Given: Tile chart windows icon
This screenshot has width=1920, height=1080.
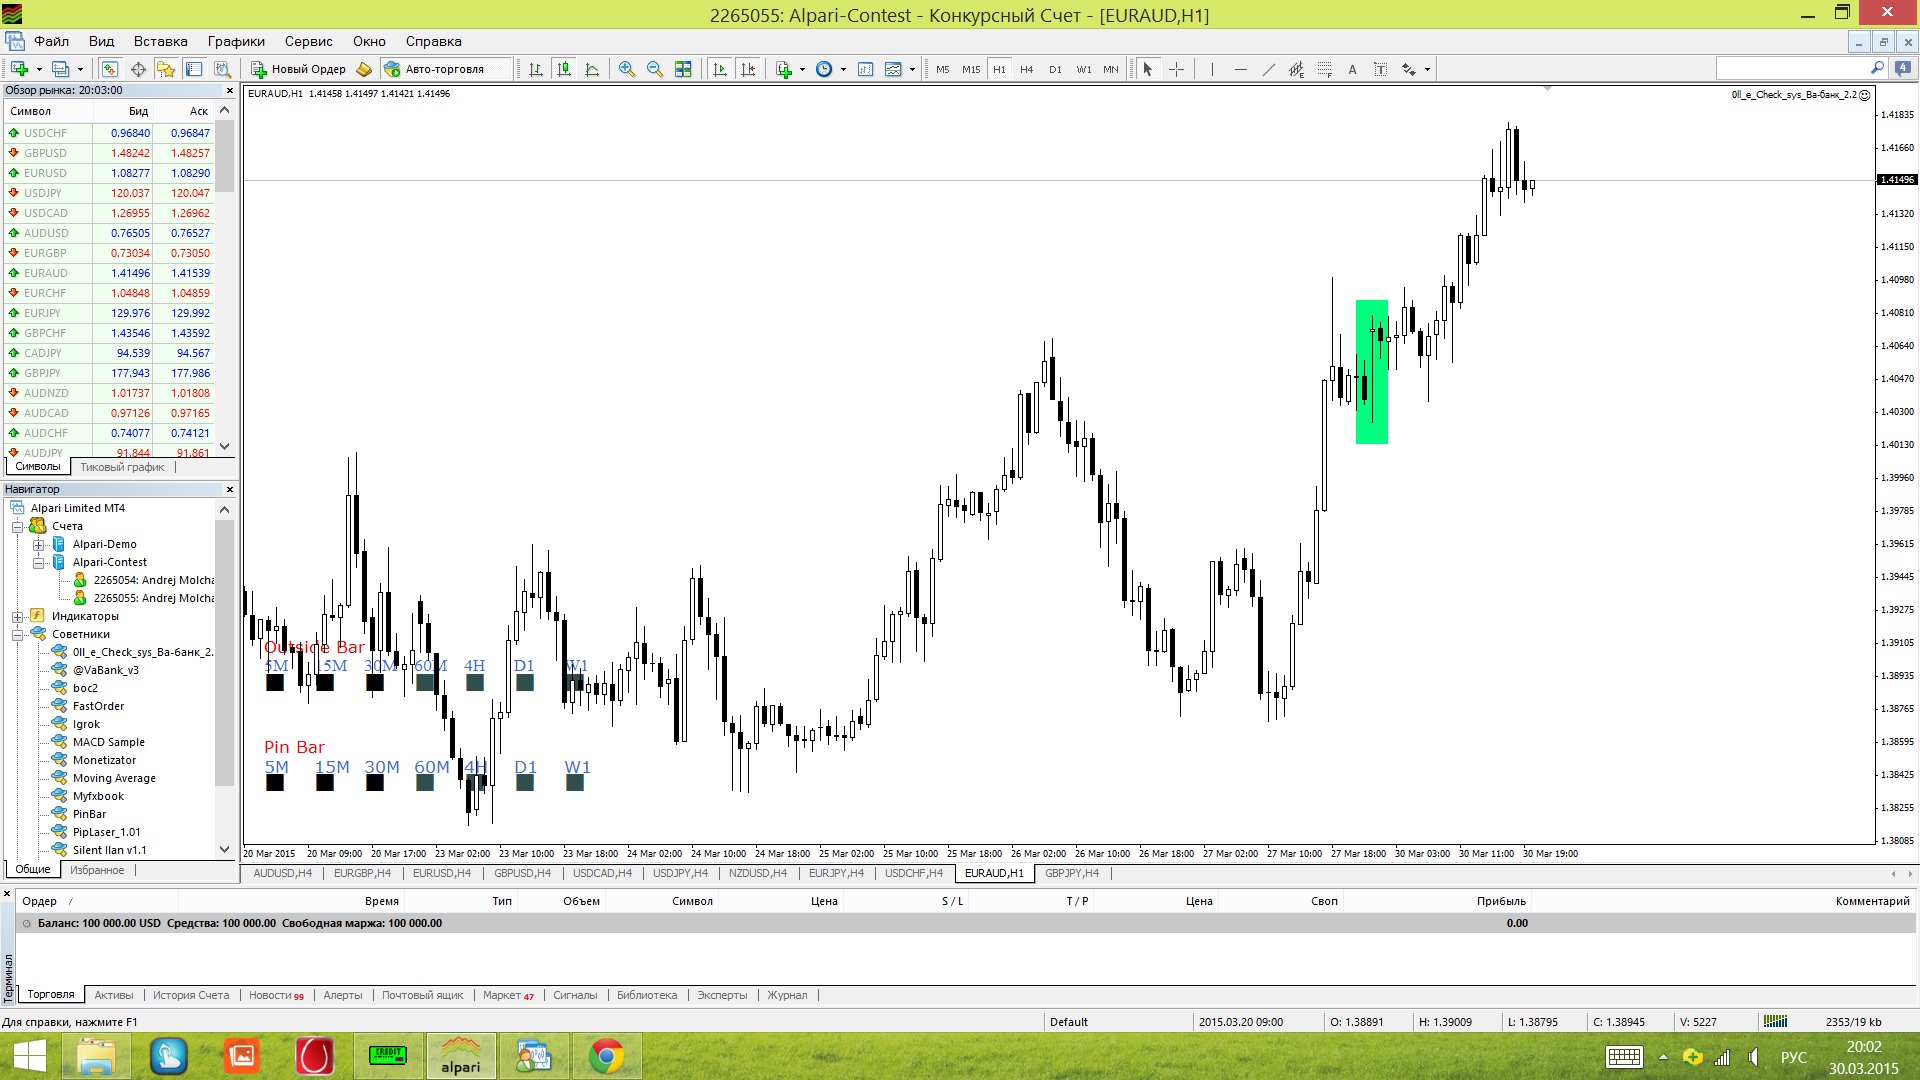Looking at the screenshot, I should click(x=683, y=69).
